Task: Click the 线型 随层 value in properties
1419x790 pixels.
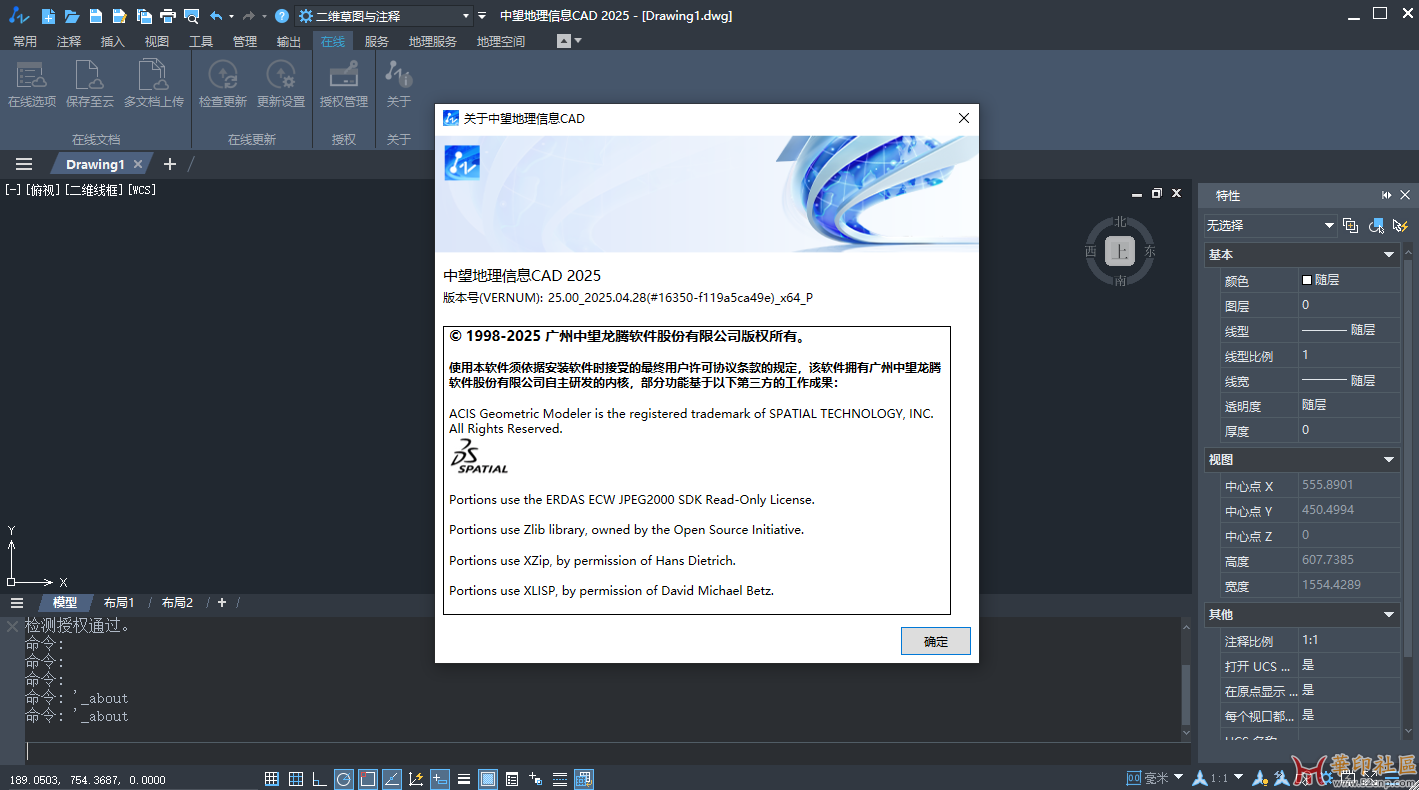Action: point(1350,330)
